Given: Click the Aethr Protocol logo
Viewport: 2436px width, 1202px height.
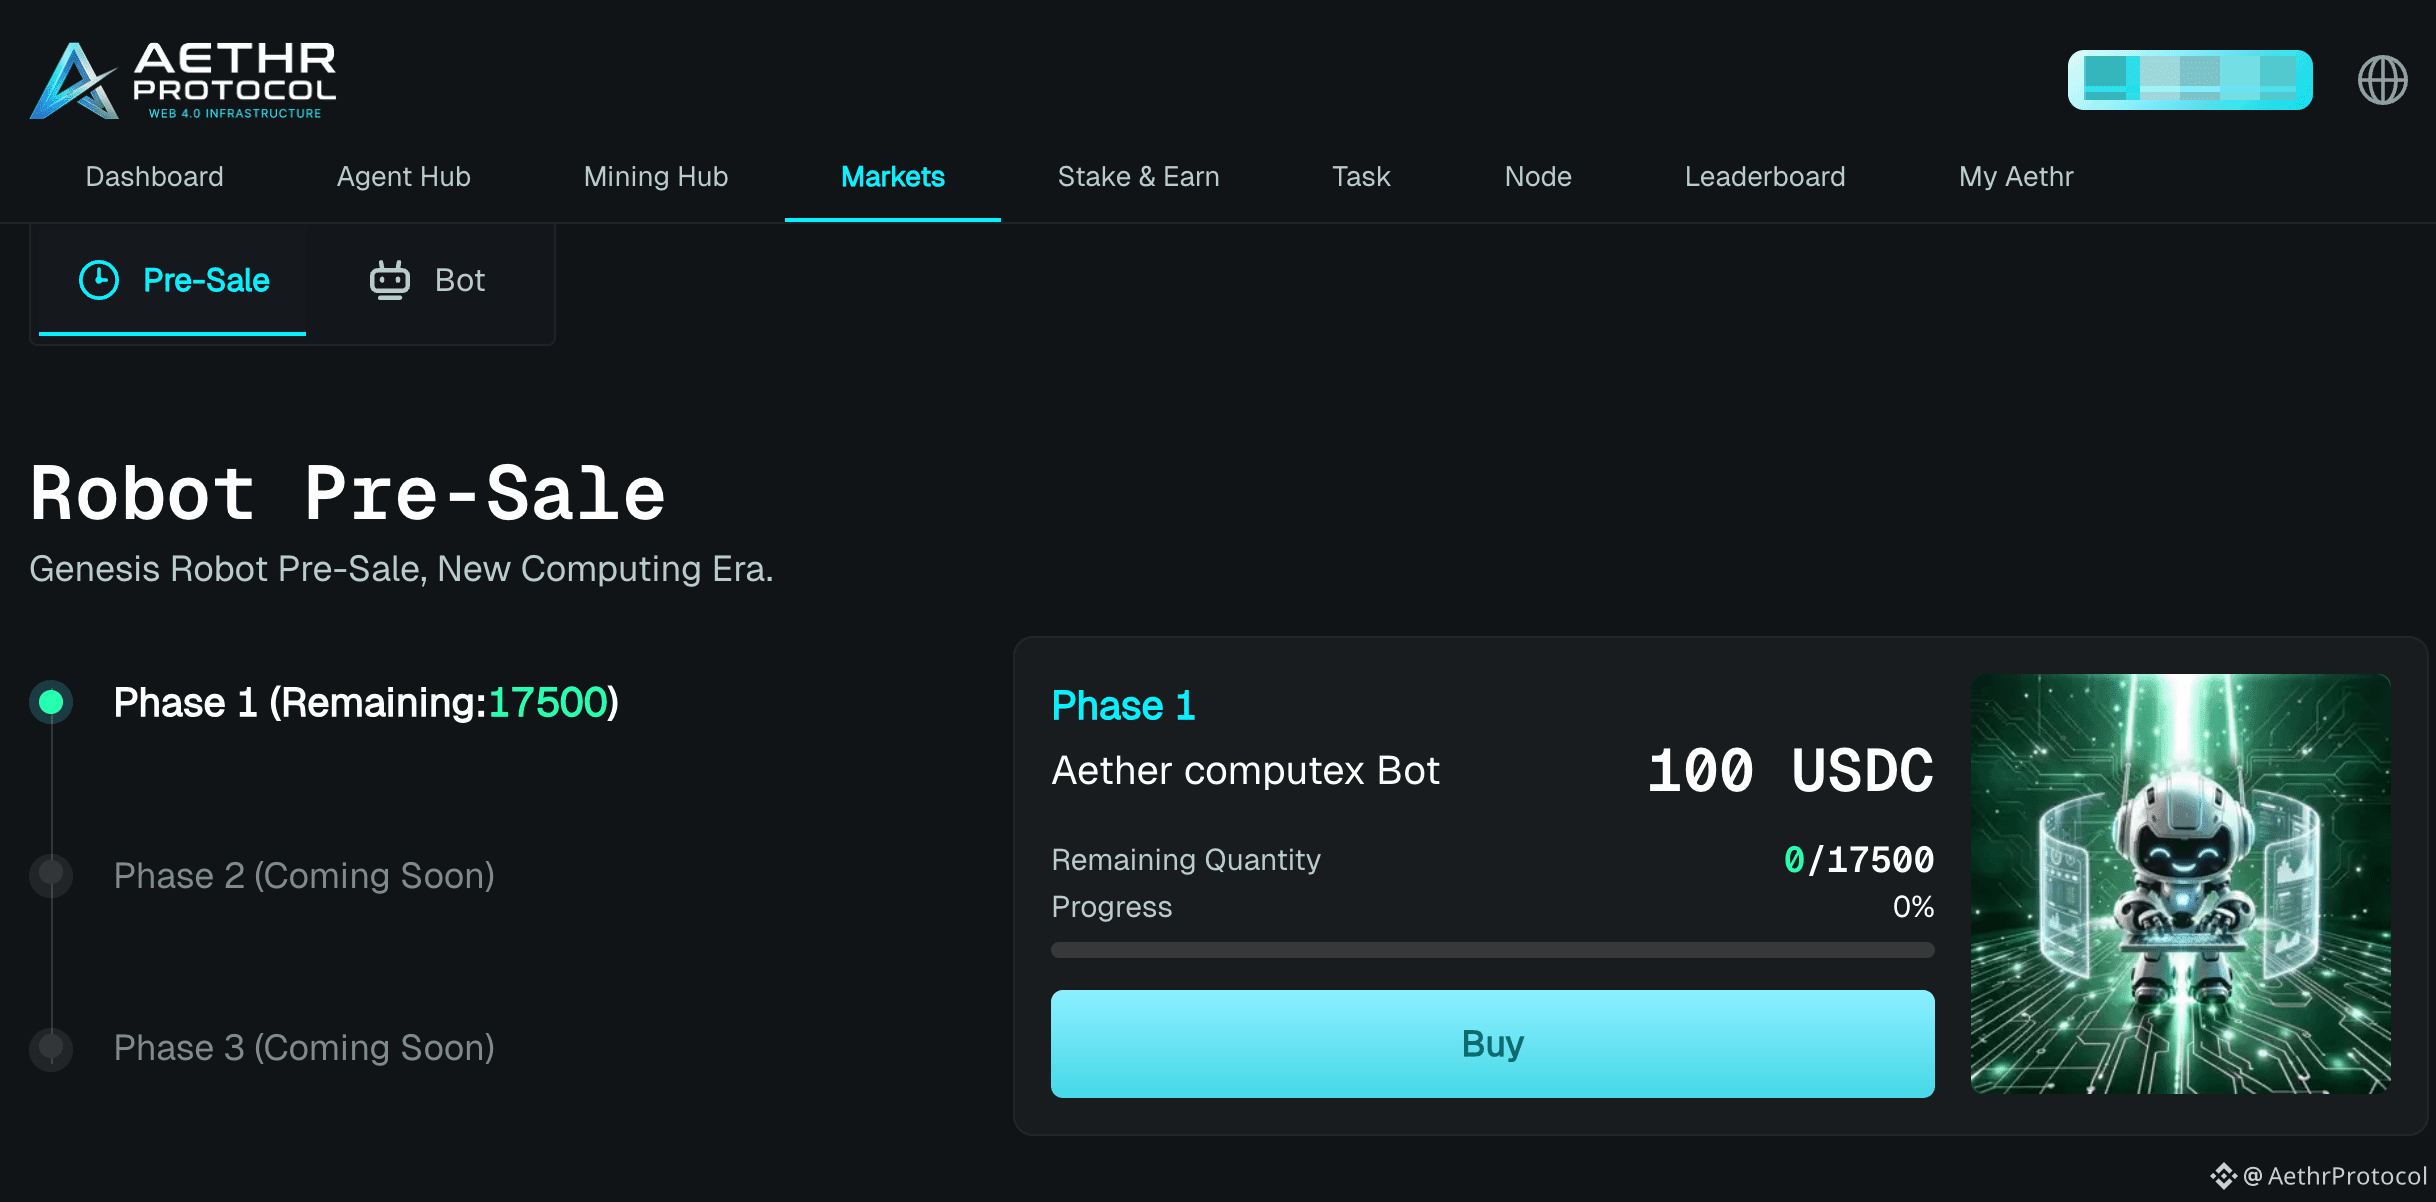Looking at the screenshot, I should coord(183,80).
